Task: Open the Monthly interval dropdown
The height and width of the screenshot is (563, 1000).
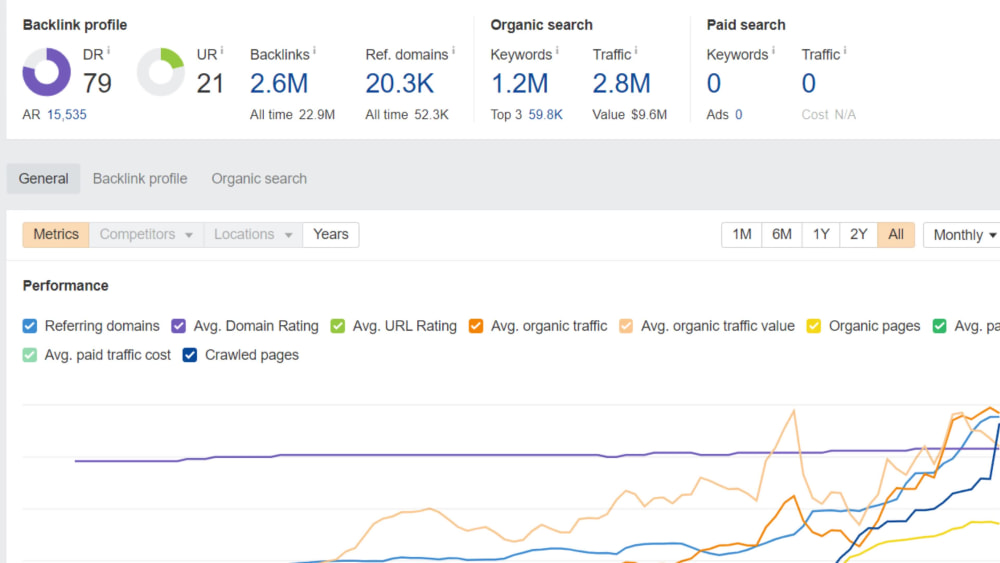Action: click(964, 235)
